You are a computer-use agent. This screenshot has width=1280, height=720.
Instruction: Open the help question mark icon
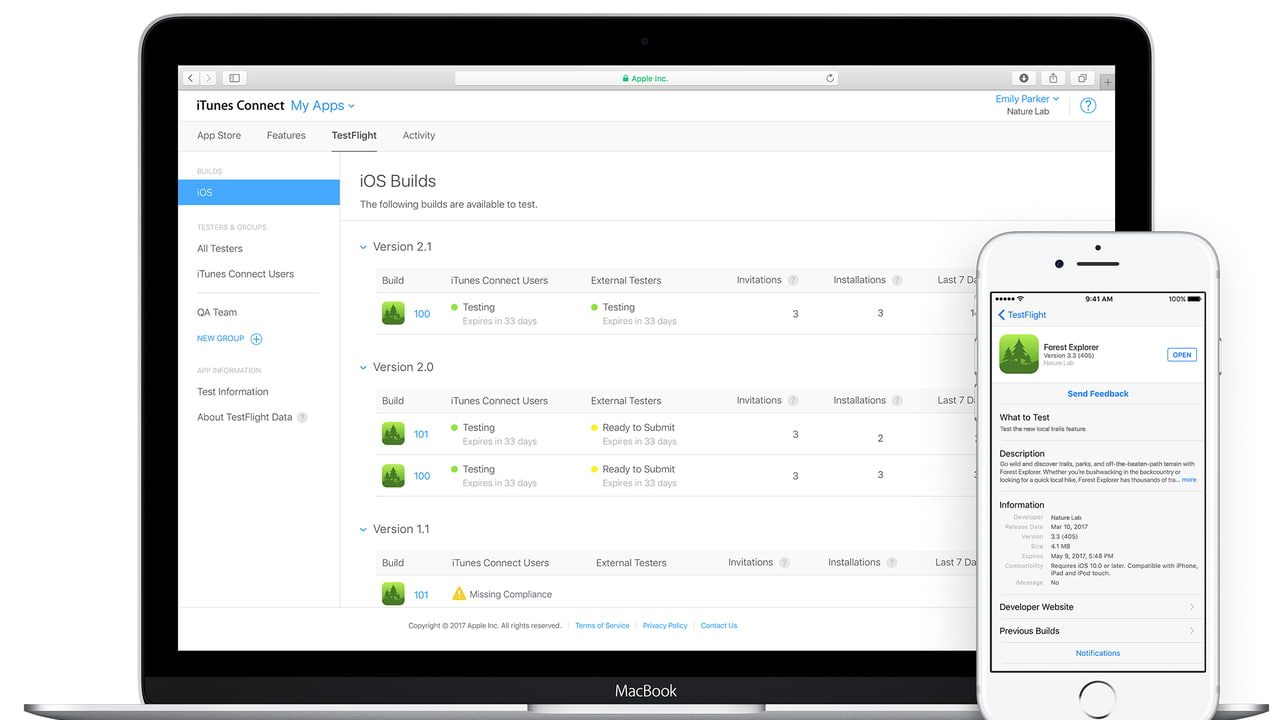pos(1088,105)
